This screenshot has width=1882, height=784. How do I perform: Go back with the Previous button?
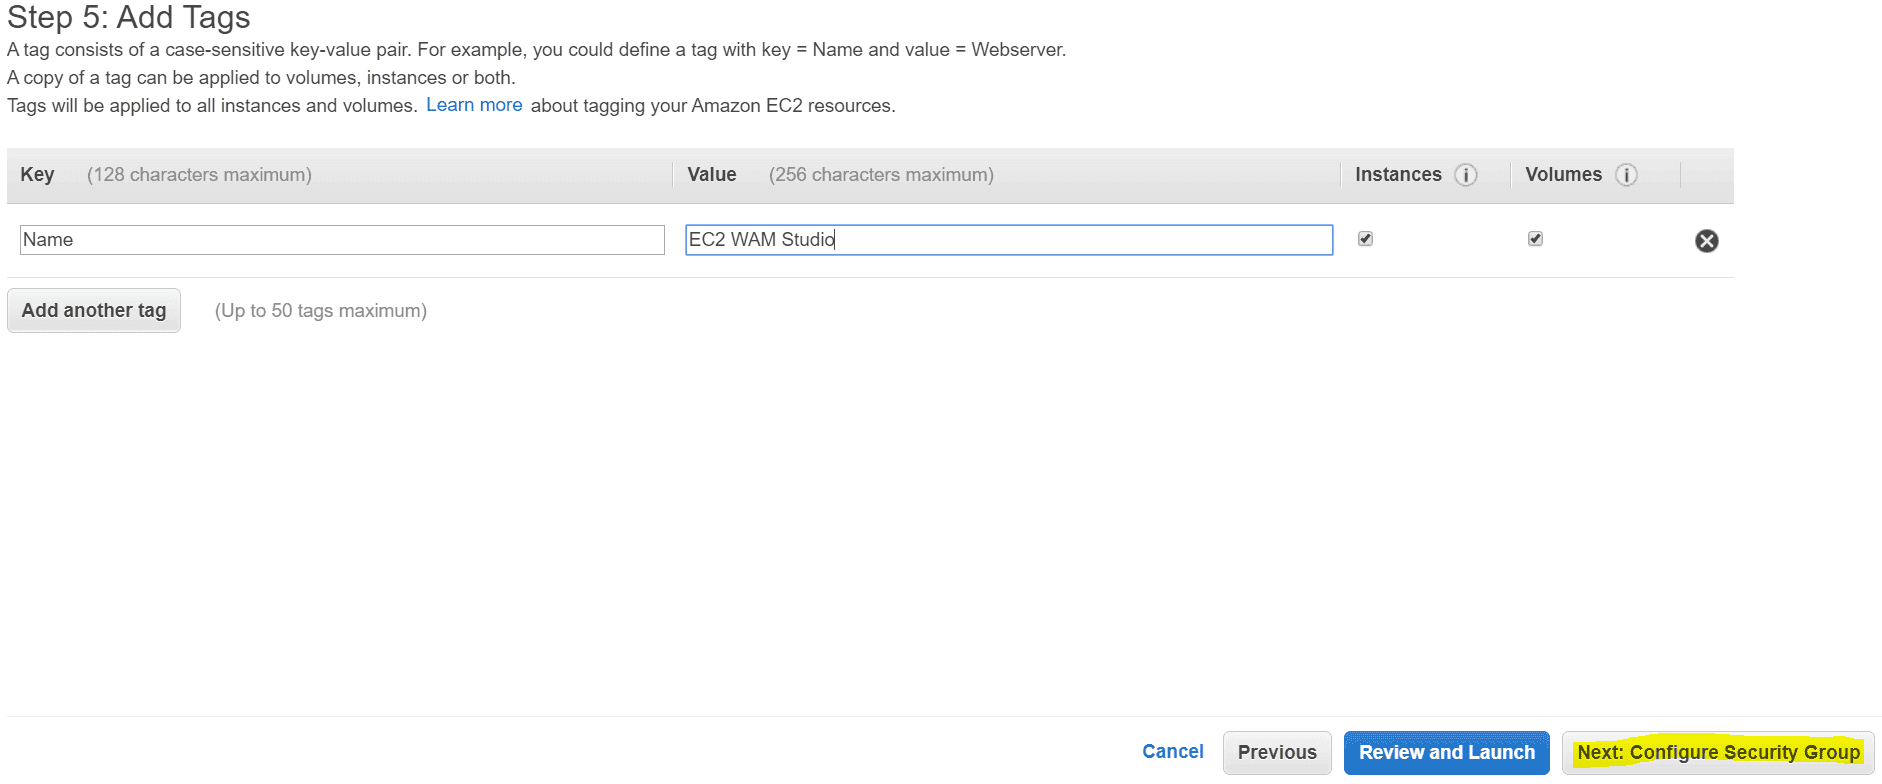pyautogui.click(x=1277, y=753)
